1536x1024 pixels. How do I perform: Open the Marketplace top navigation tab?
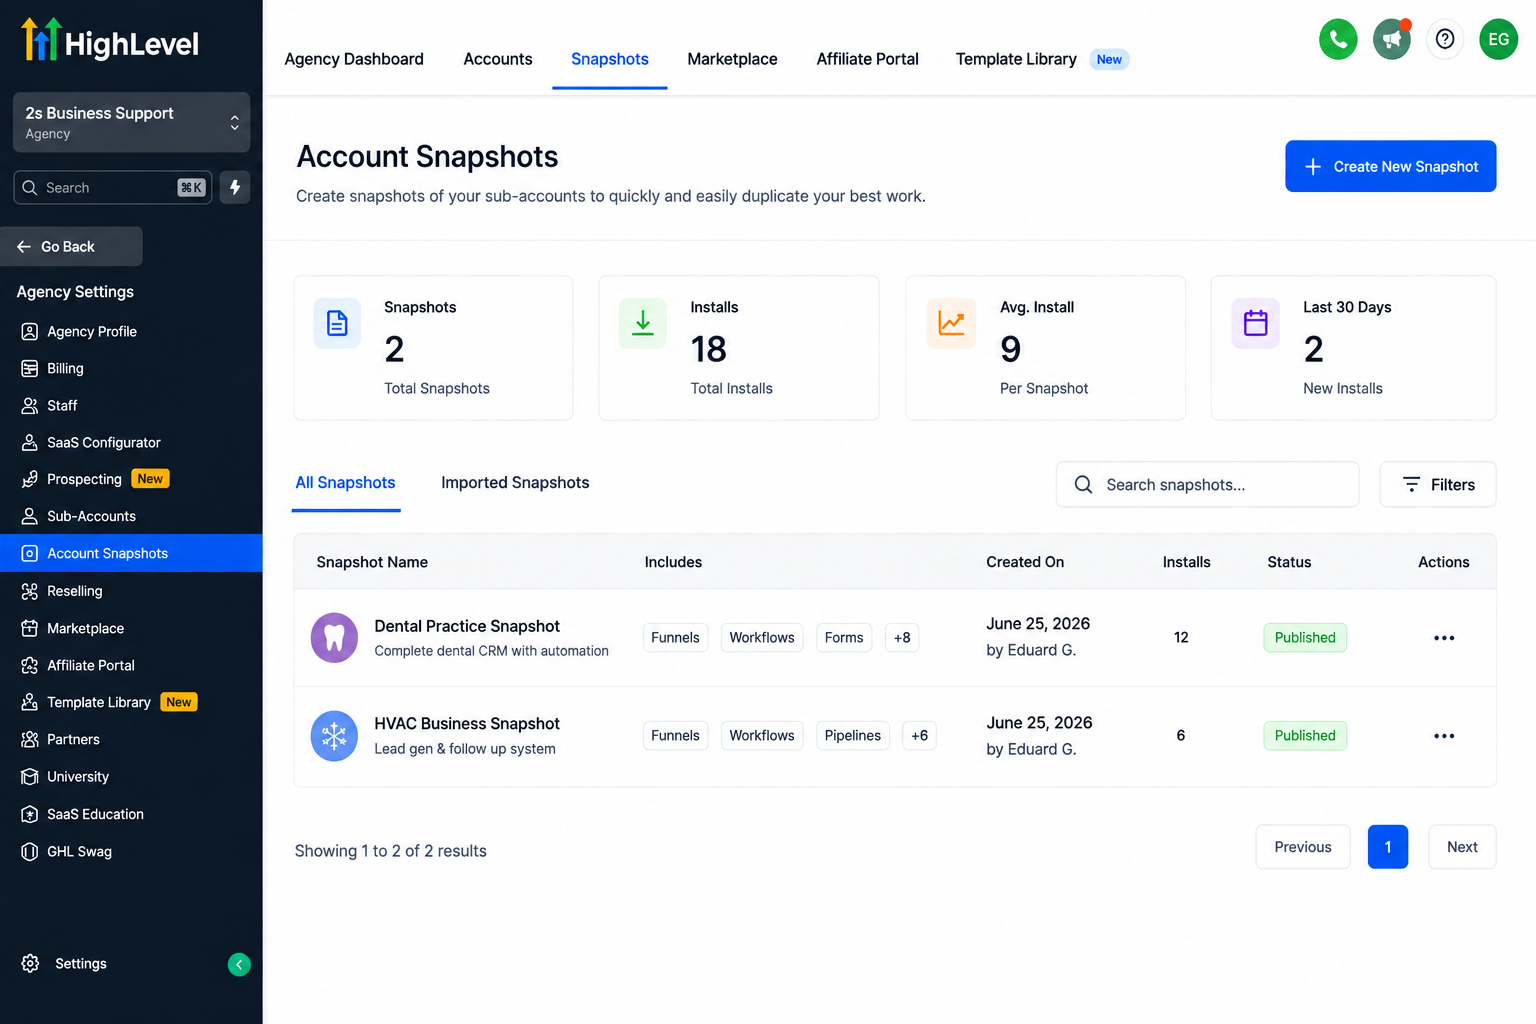coord(732,59)
